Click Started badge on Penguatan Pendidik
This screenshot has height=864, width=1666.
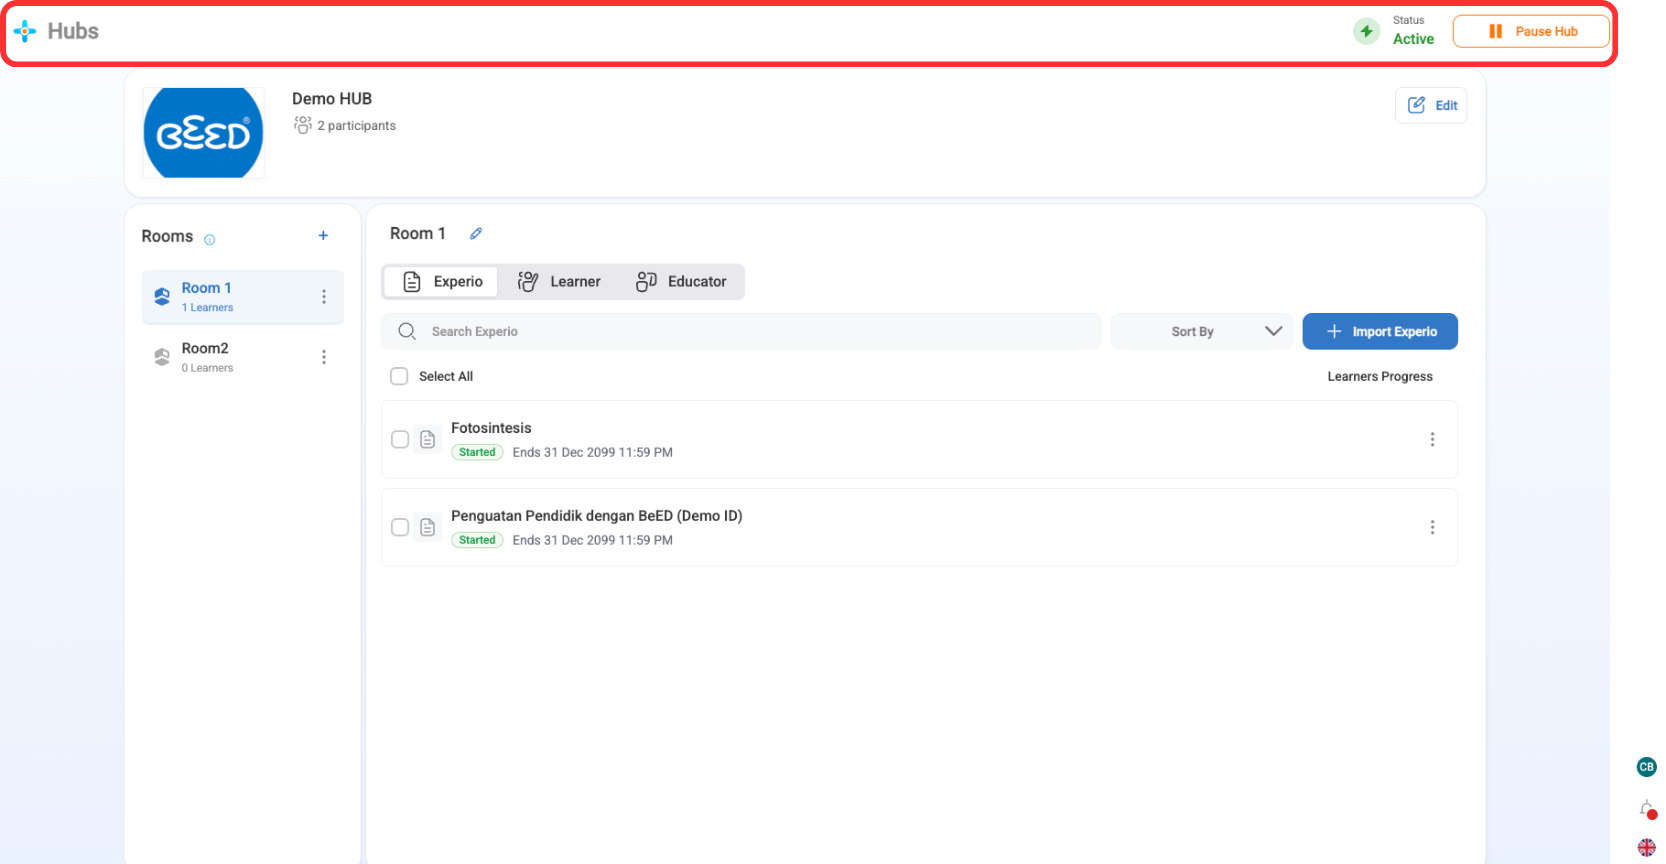click(x=477, y=540)
